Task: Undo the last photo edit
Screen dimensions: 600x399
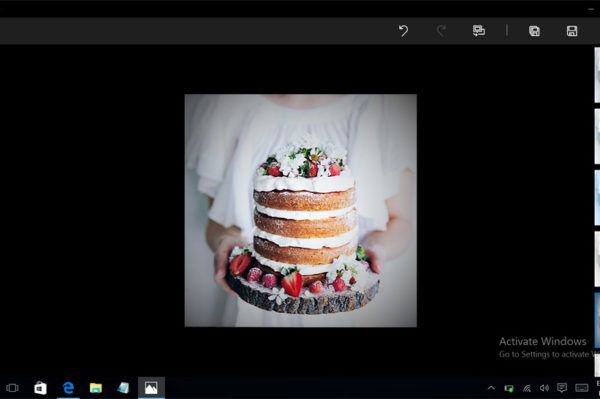Action: (403, 31)
